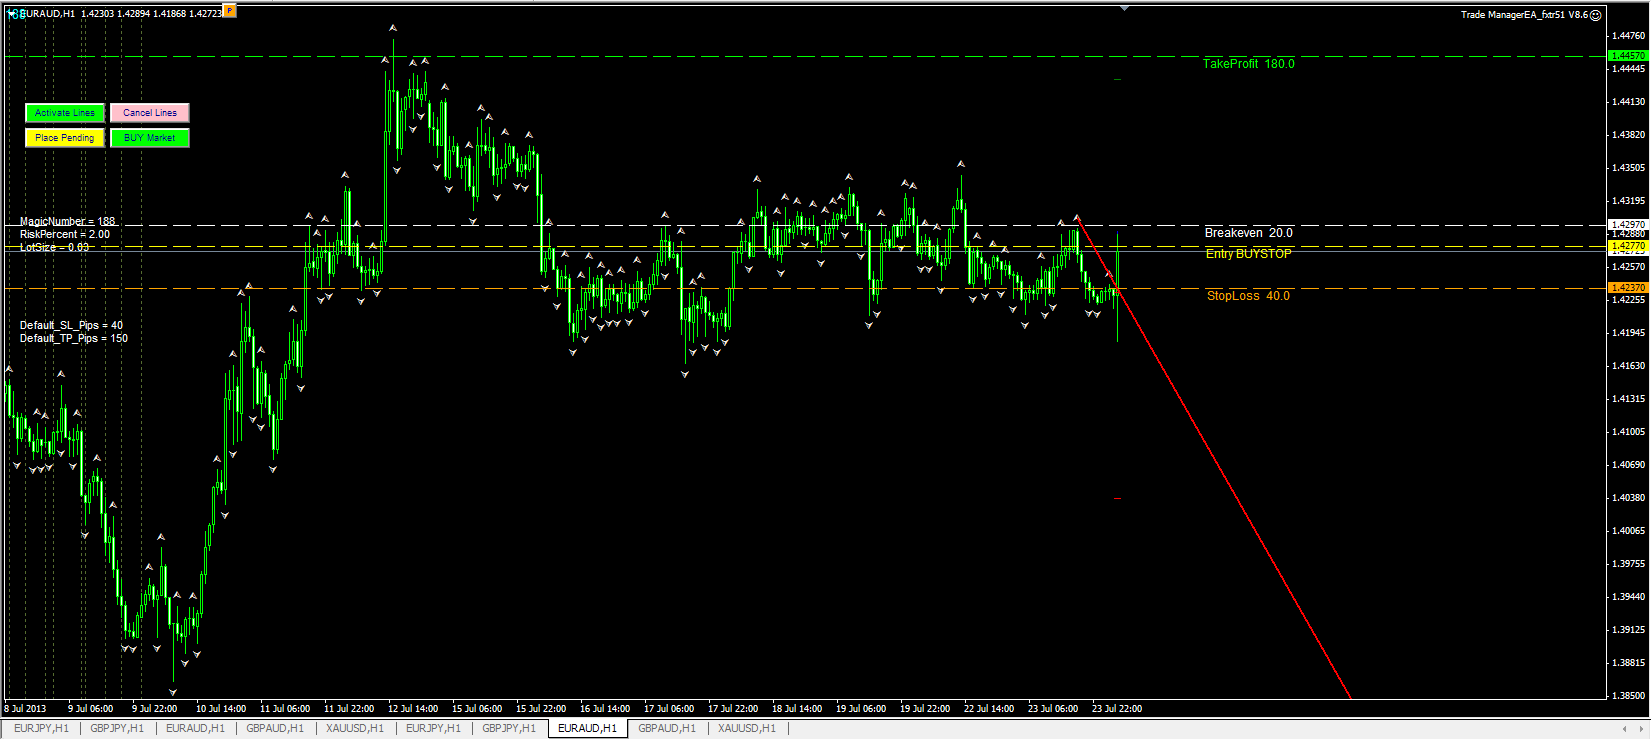This screenshot has width=1651, height=740.
Task: Click the white 1.42970 price tag on the axis
Action: pos(1627,225)
